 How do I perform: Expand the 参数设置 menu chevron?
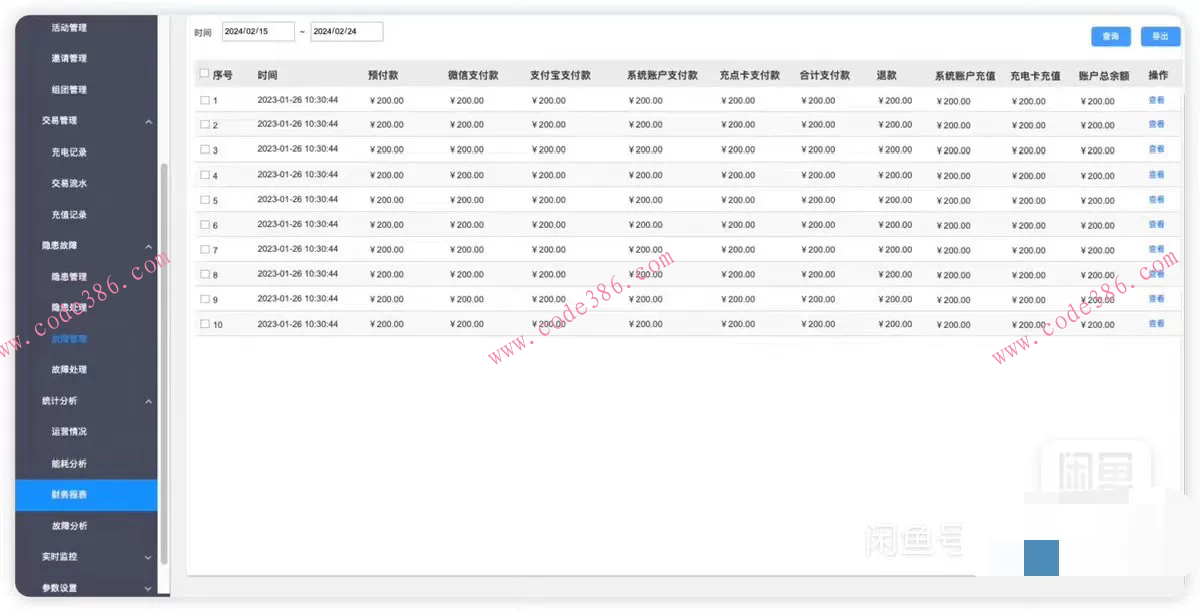(149, 588)
